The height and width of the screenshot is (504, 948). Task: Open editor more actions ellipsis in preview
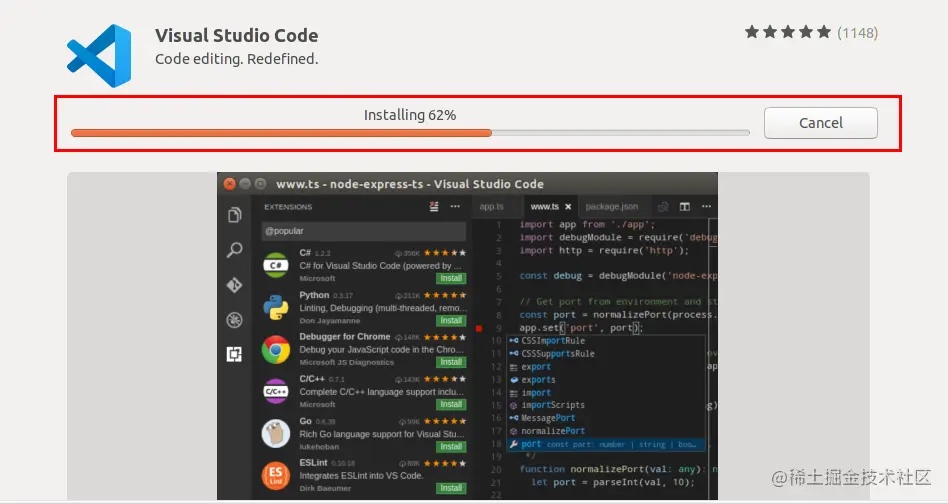click(x=706, y=207)
